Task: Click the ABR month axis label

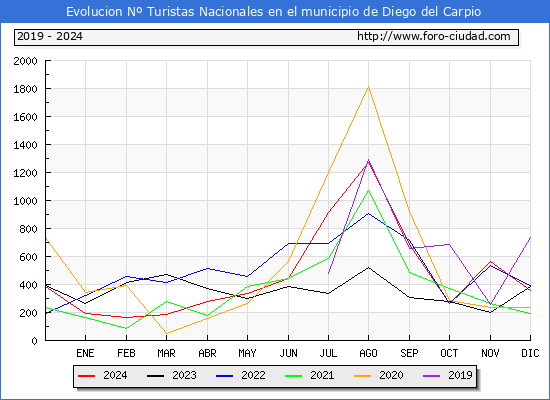Action: [x=207, y=353]
